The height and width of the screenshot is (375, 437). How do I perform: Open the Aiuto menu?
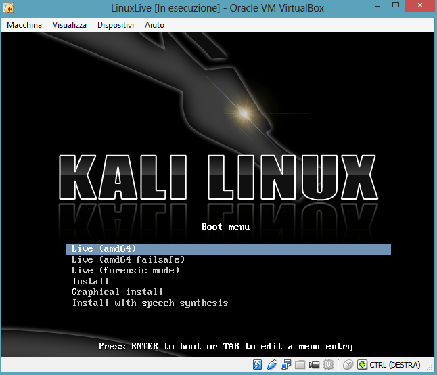(x=154, y=25)
